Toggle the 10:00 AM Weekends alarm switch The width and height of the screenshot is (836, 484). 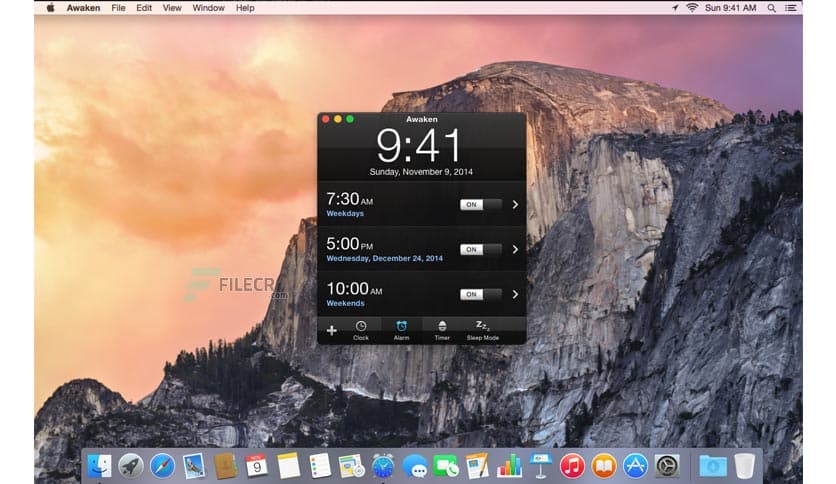(x=481, y=294)
